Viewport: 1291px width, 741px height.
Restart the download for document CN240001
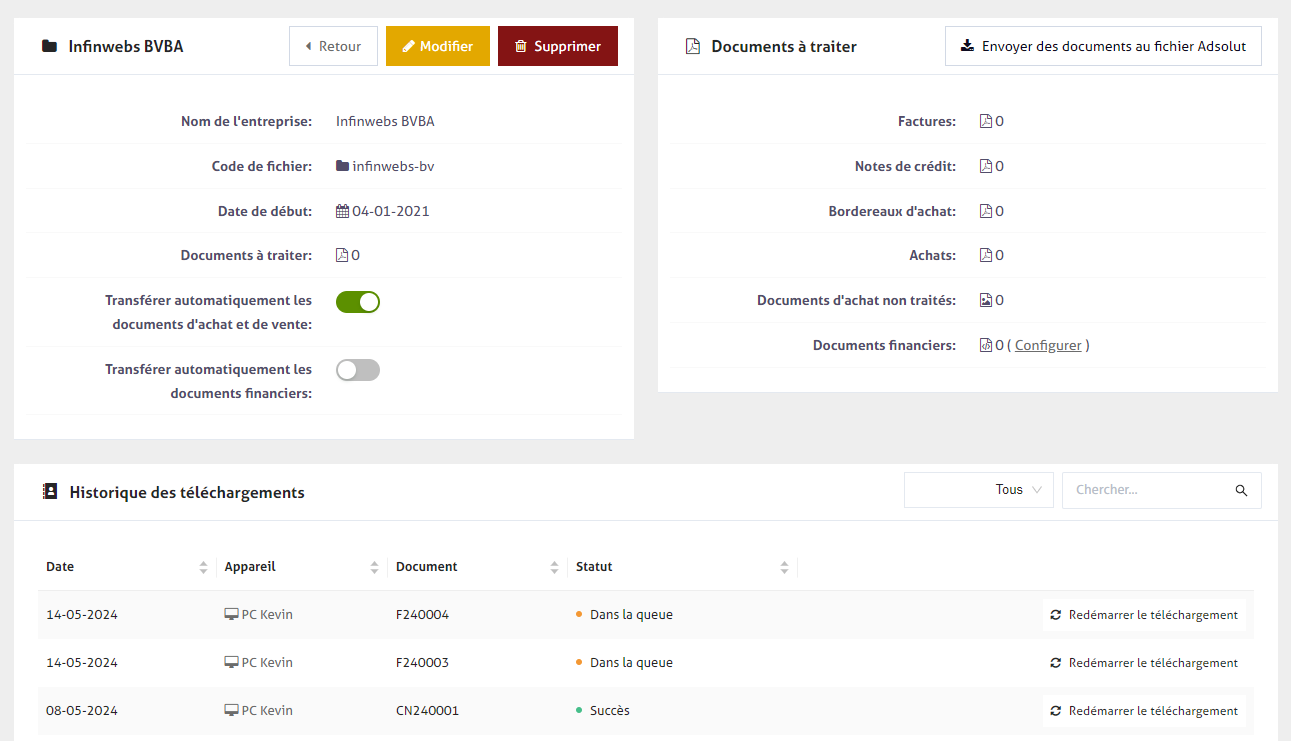point(1144,711)
